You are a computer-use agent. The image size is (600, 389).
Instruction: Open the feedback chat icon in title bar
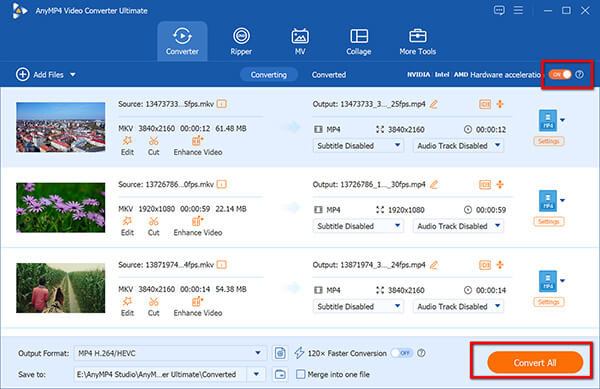[x=499, y=10]
